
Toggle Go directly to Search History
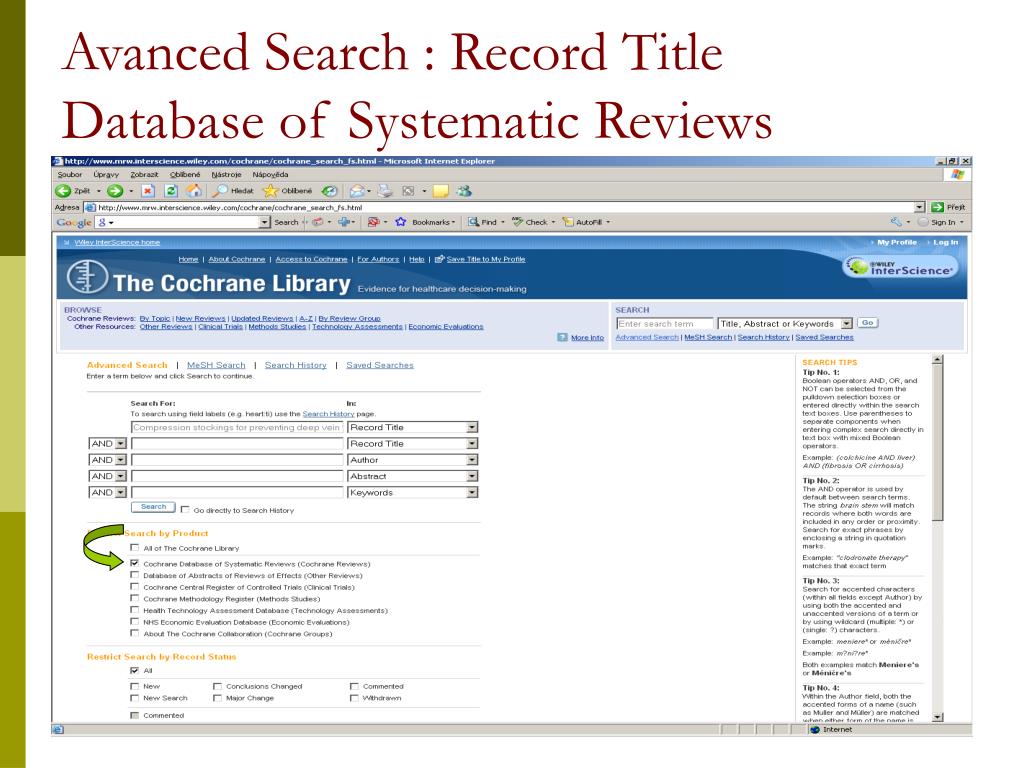click(x=185, y=509)
